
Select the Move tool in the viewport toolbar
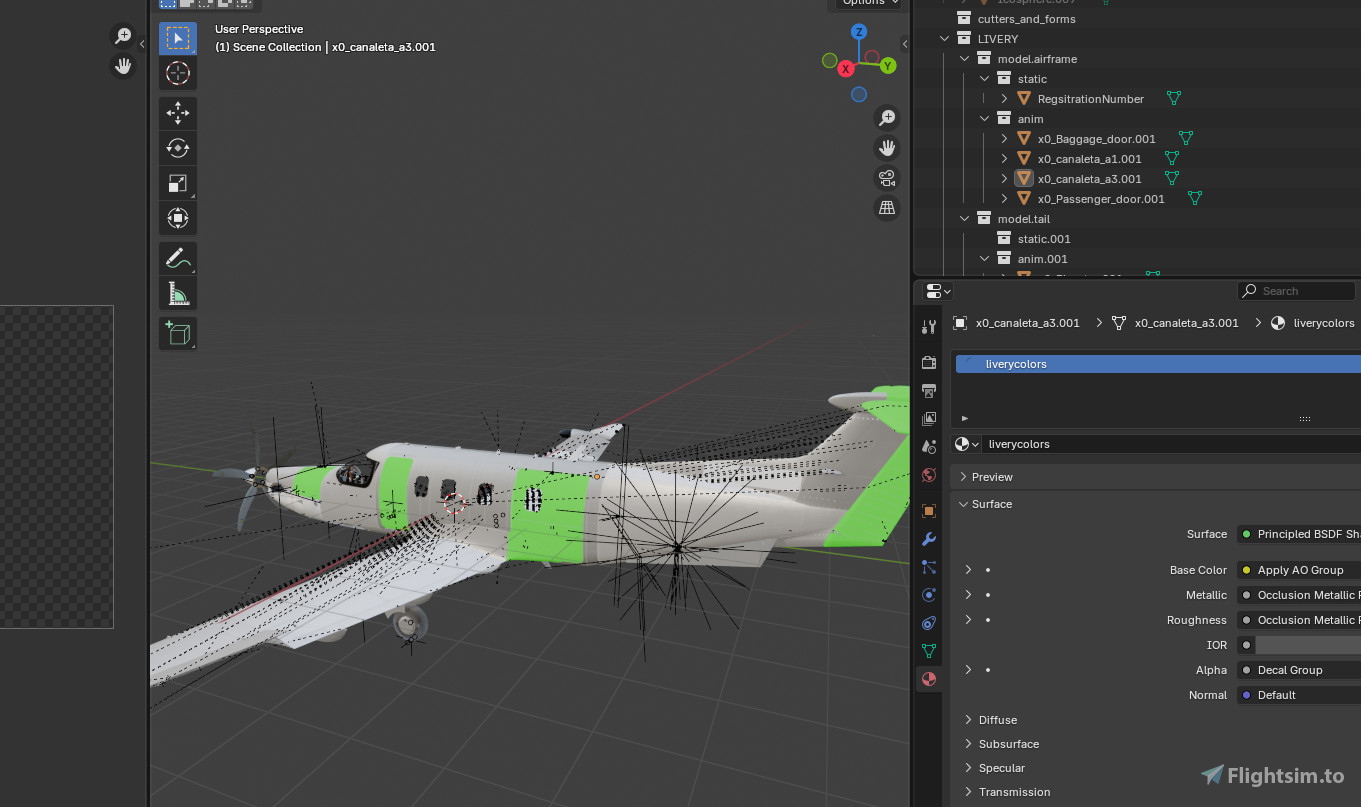pyautogui.click(x=178, y=113)
